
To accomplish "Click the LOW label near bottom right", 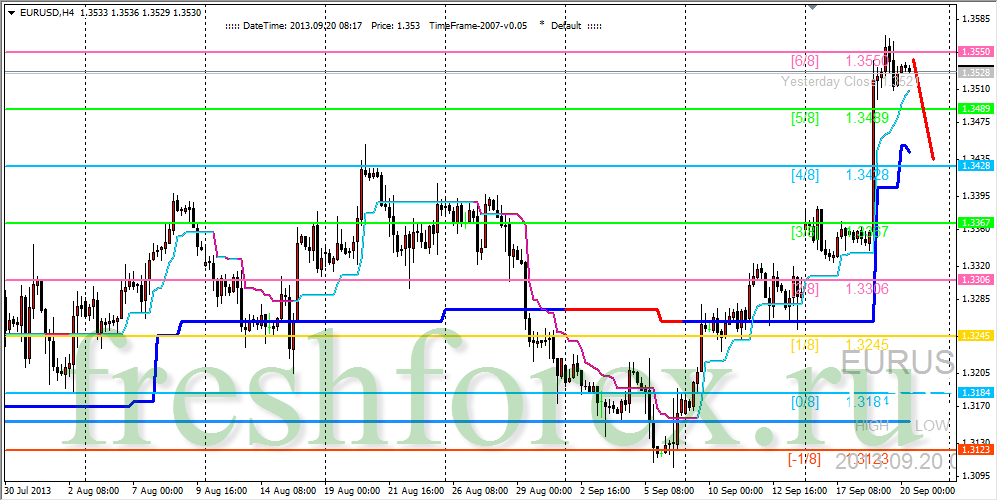I will pos(932,426).
